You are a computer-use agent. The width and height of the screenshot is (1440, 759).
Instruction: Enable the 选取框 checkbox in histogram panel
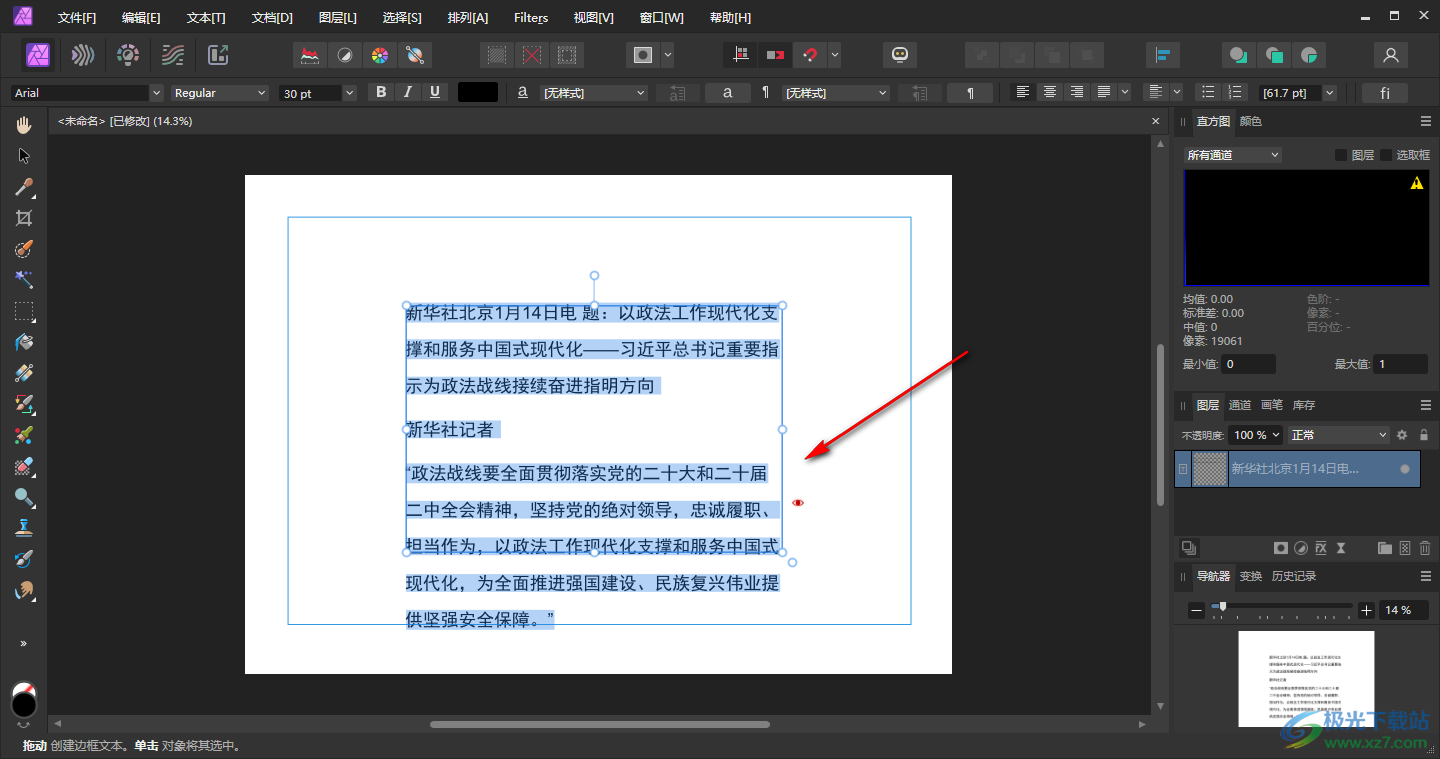[x=1386, y=155]
